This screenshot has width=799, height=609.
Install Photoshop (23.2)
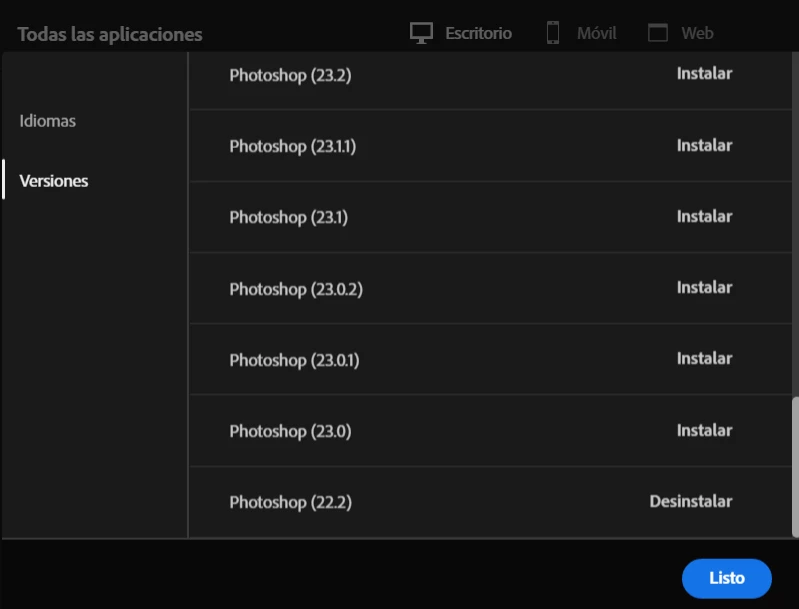pos(704,73)
